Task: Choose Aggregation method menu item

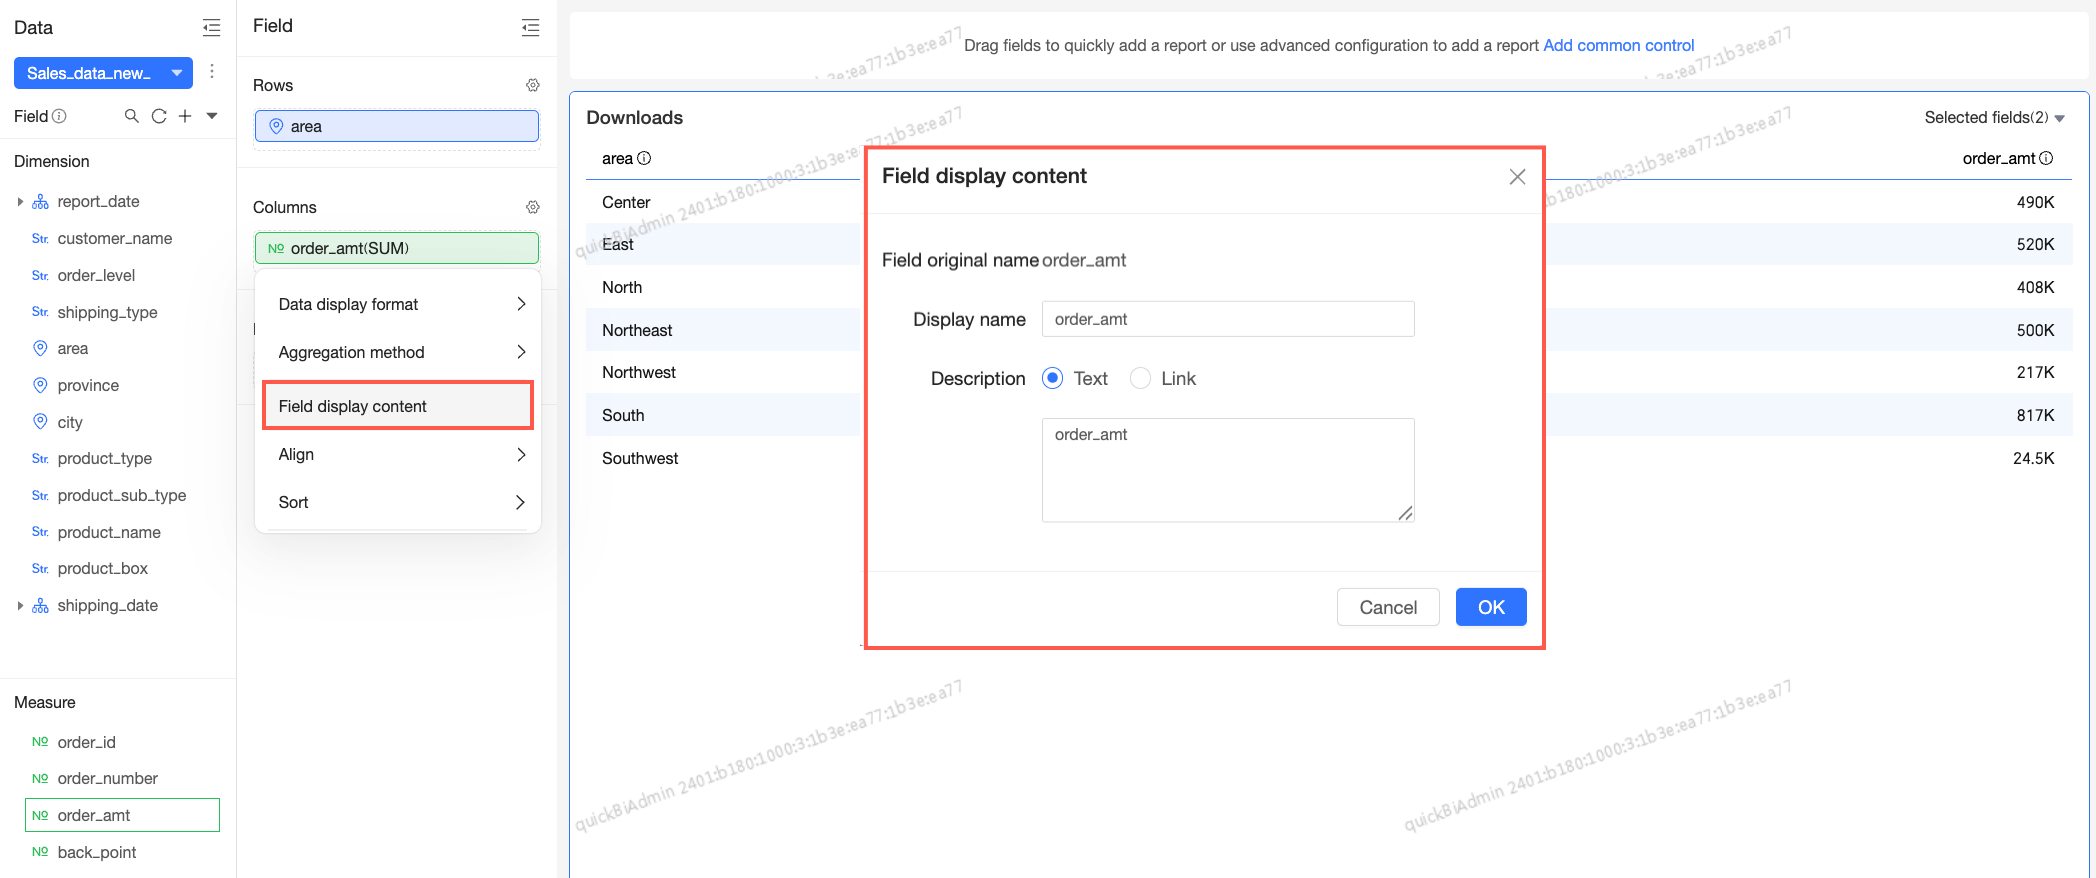Action: click(x=398, y=352)
